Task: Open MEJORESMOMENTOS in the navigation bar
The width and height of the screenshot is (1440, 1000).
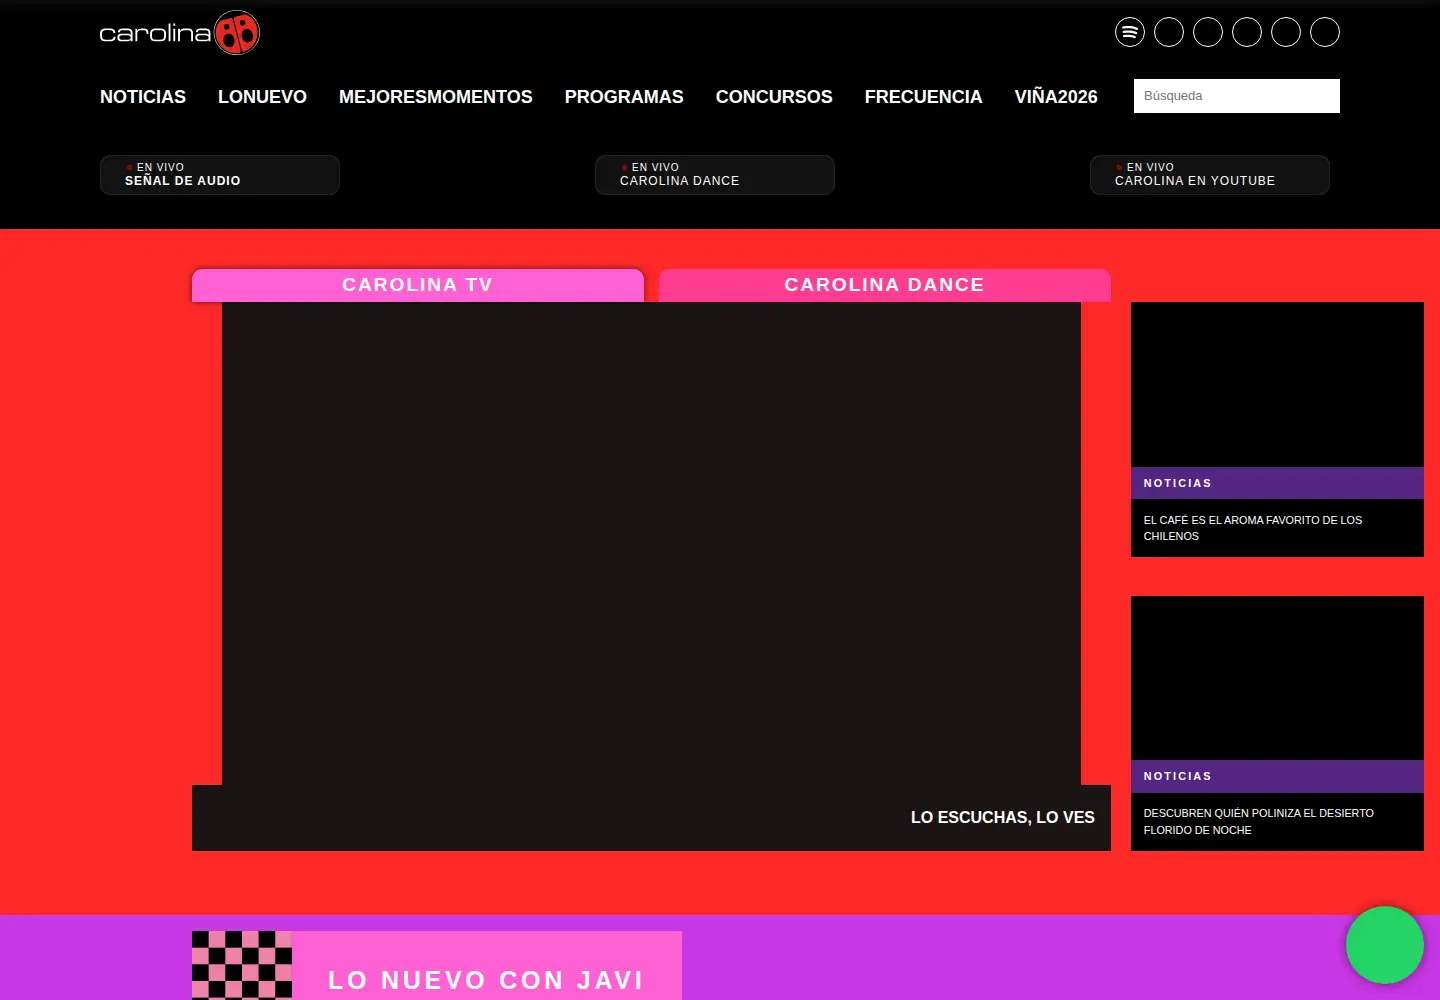Action: tap(436, 97)
